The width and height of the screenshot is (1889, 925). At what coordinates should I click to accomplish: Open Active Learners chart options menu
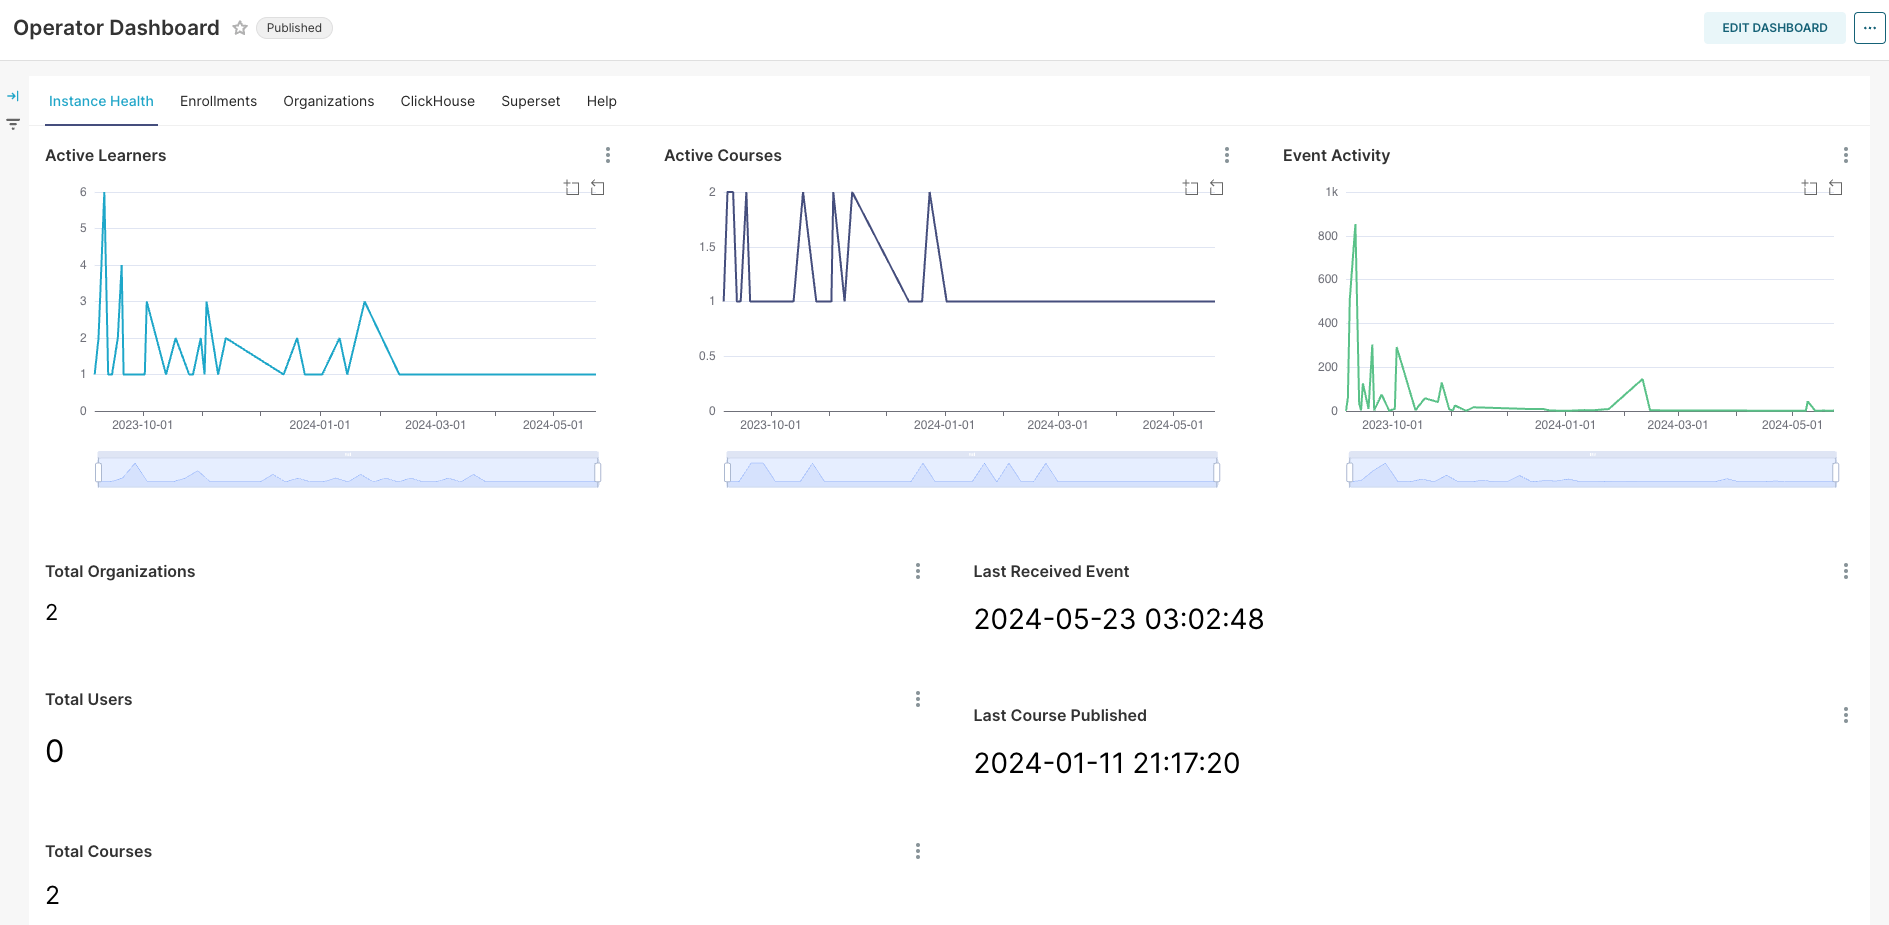pos(608,155)
